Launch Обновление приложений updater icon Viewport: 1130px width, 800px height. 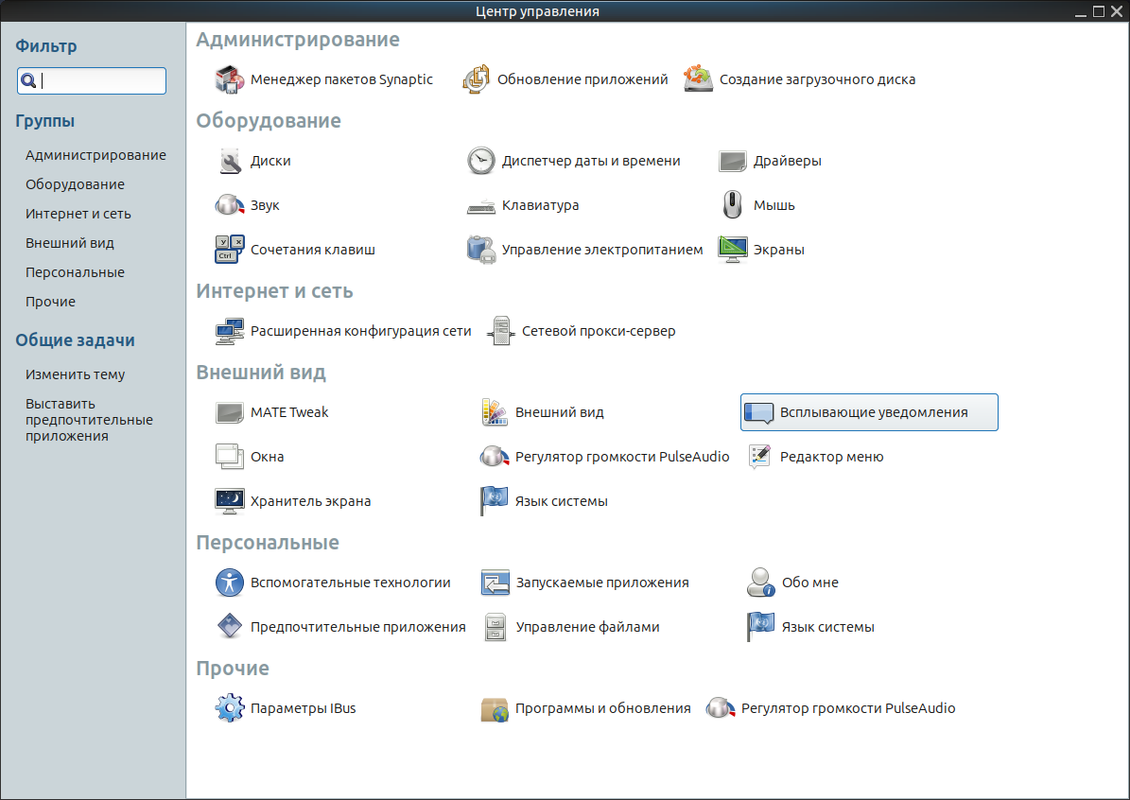click(476, 79)
